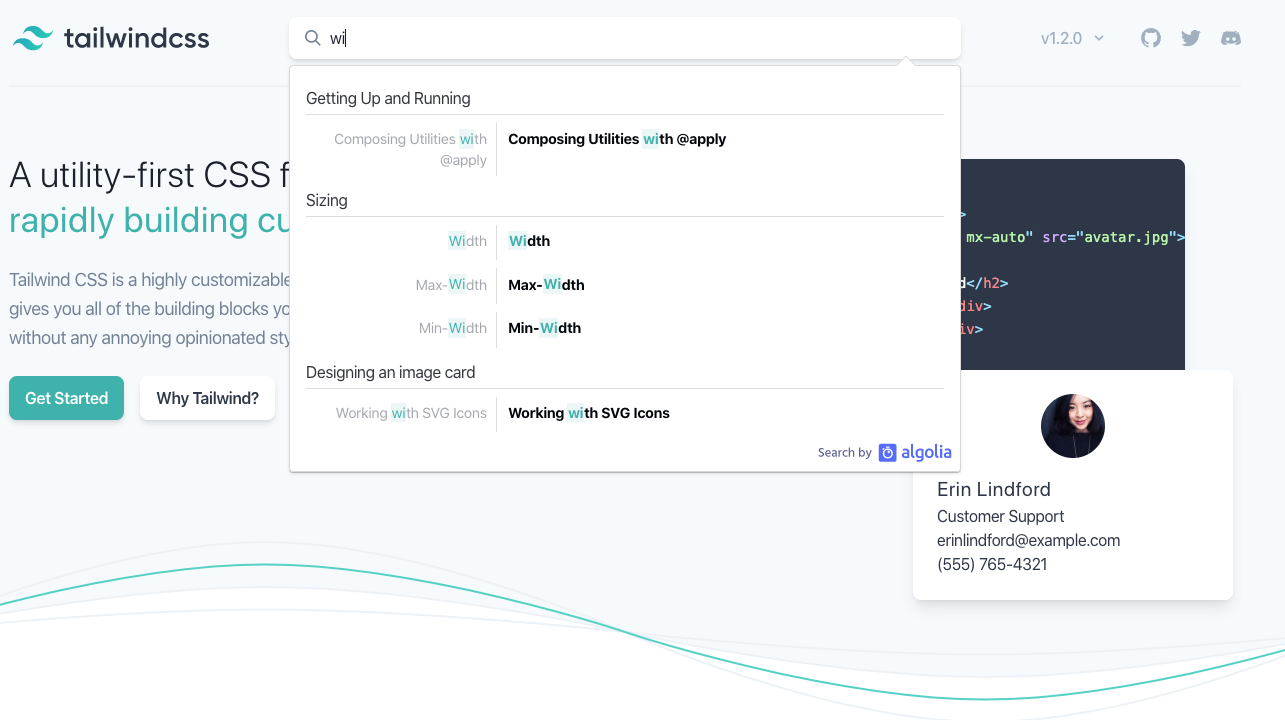Click the Search by label
This screenshot has width=1285, height=720.
(844, 453)
